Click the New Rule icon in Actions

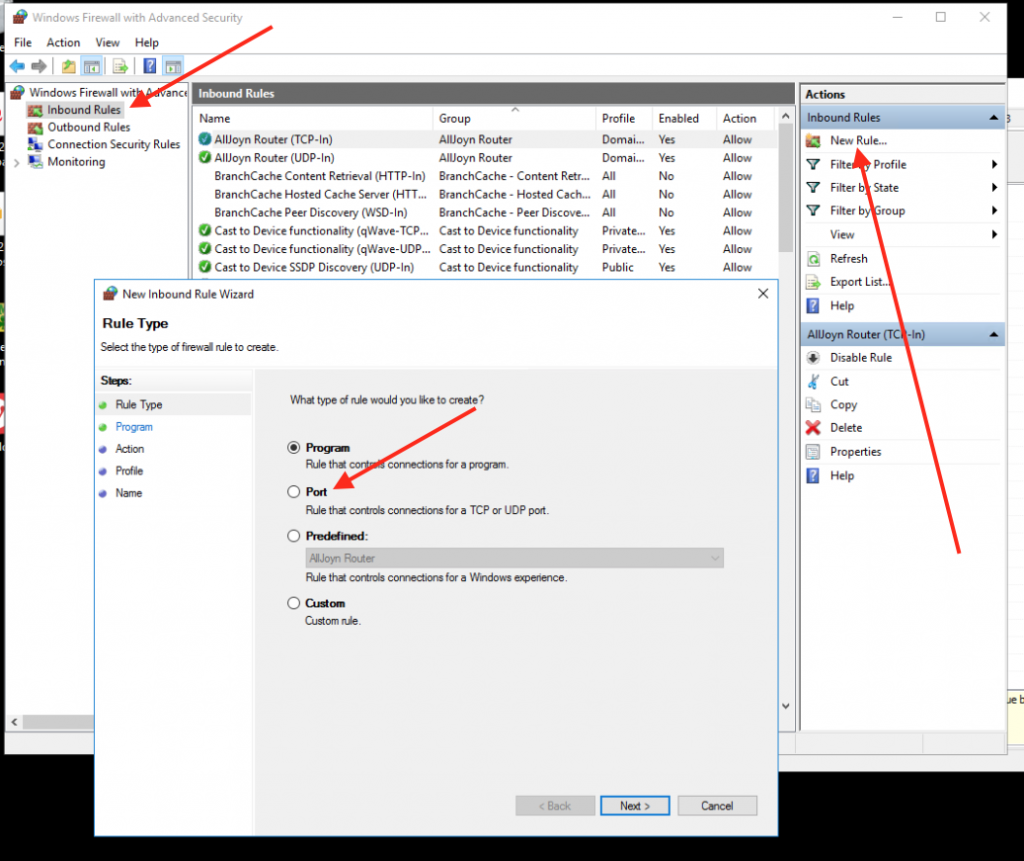click(x=813, y=141)
